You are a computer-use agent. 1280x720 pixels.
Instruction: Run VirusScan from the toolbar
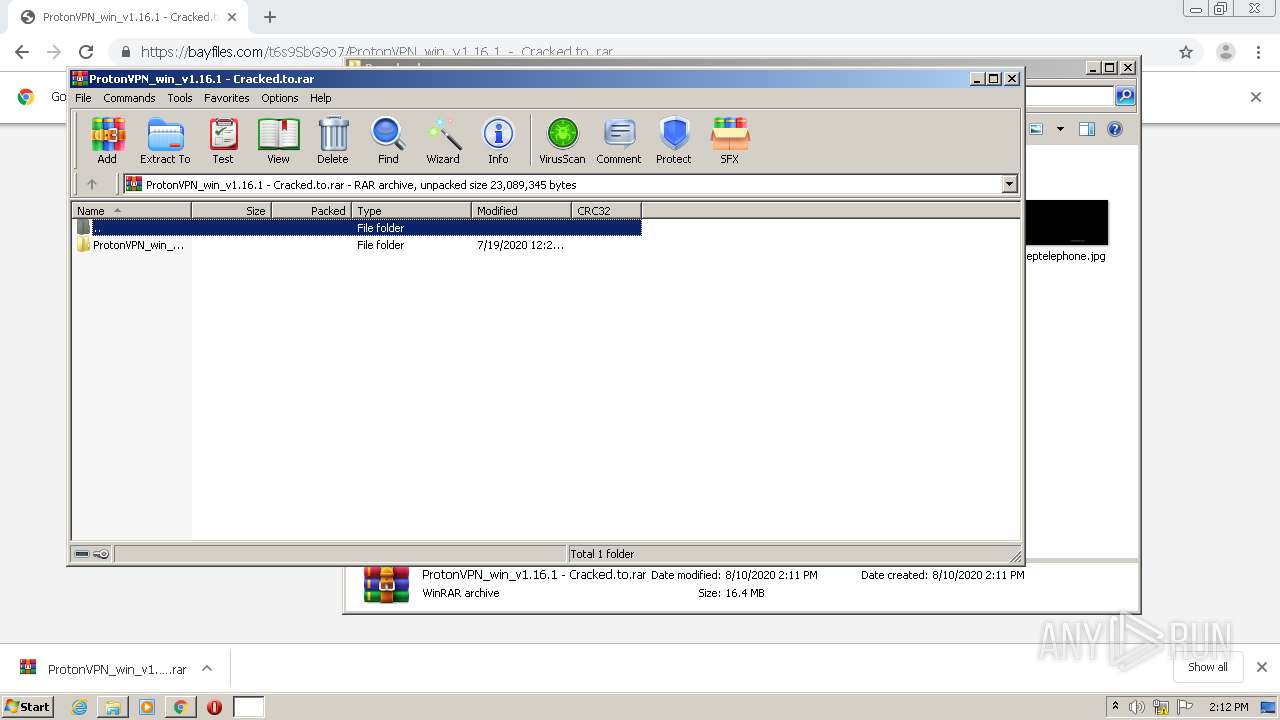pyautogui.click(x=562, y=140)
